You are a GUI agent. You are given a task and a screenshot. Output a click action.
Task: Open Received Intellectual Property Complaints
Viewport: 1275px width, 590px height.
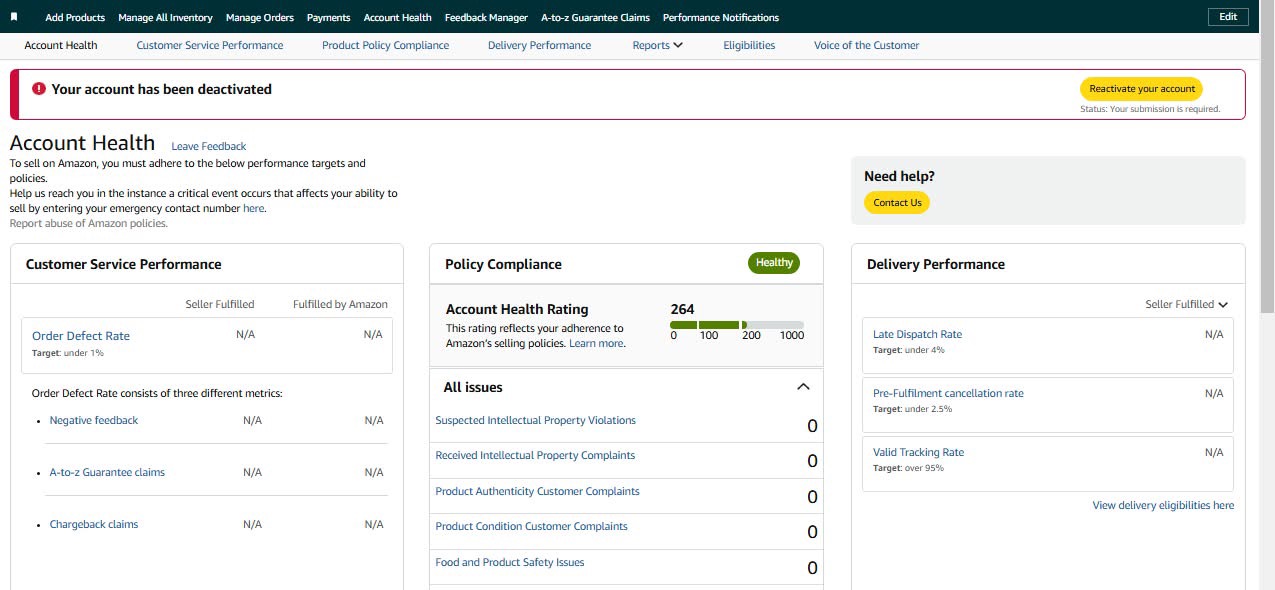pos(535,455)
